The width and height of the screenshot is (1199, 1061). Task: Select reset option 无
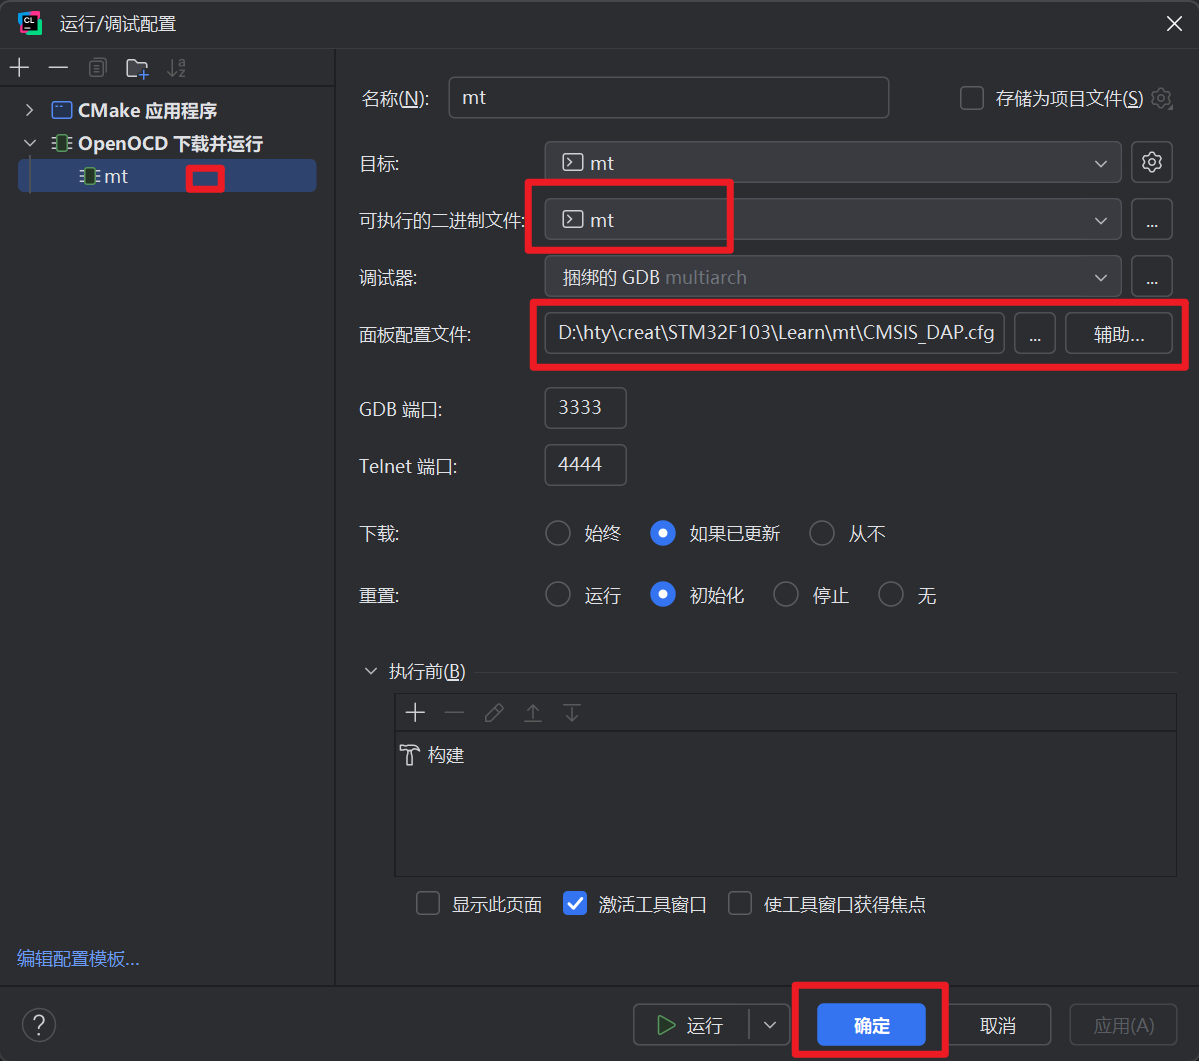(891, 594)
